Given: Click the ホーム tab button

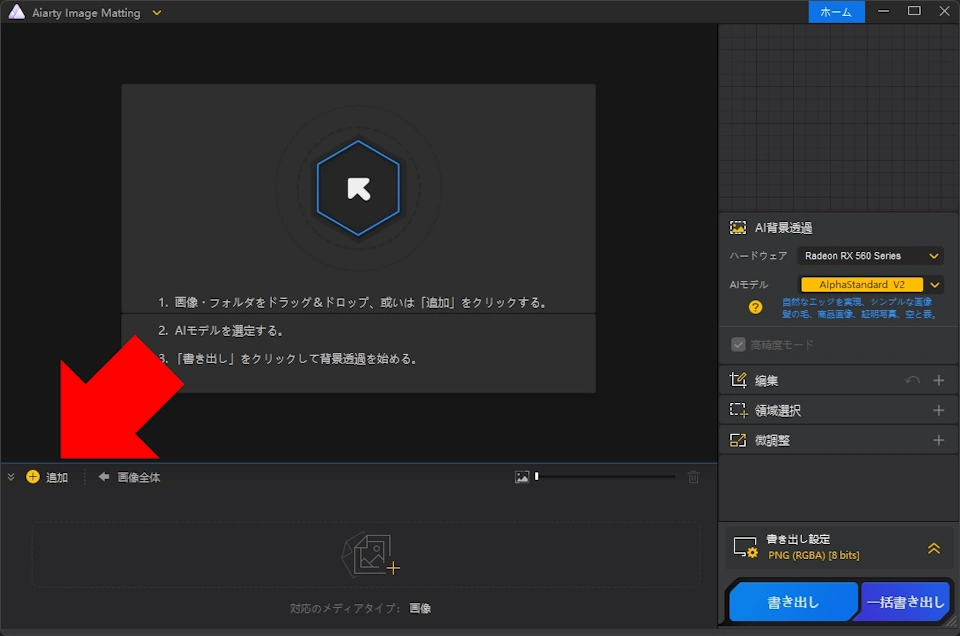Looking at the screenshot, I should (835, 12).
